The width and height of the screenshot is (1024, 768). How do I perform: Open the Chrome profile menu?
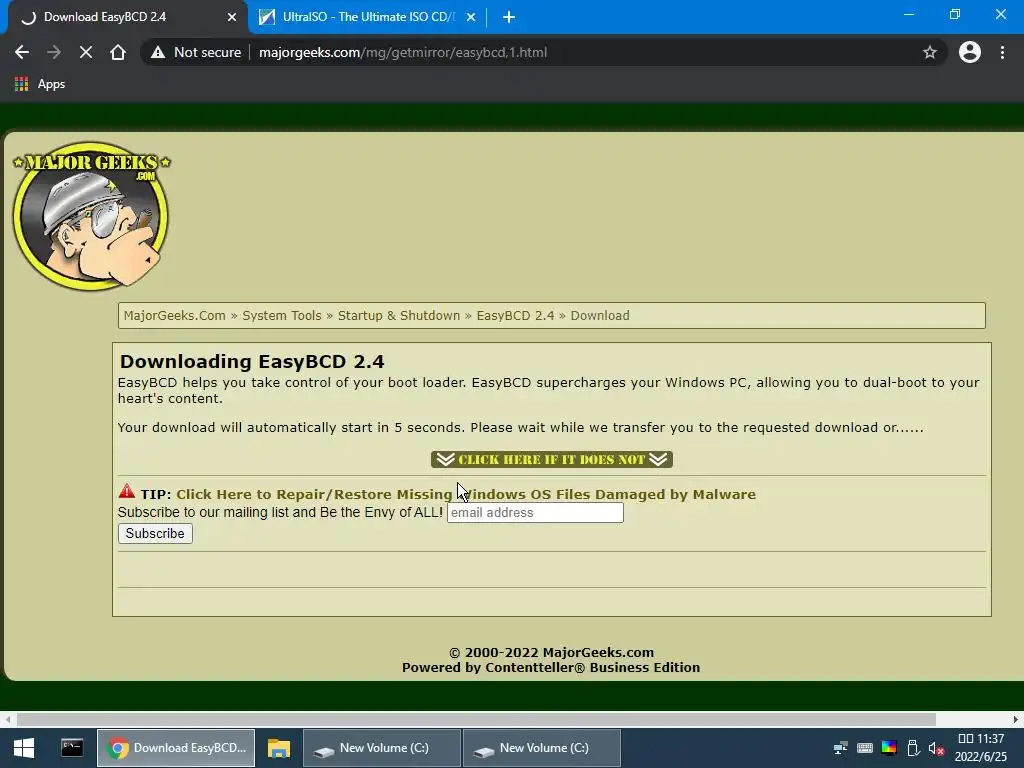970,52
